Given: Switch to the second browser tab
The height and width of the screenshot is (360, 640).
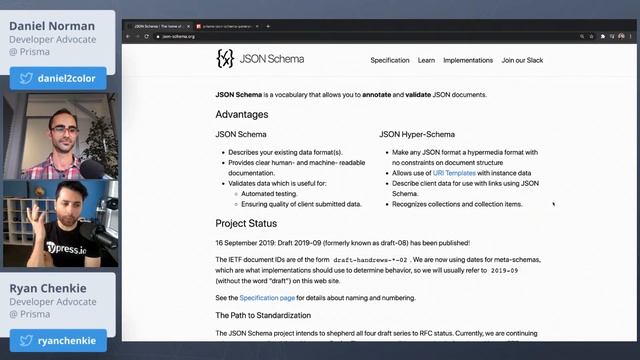Looking at the screenshot, I should pyautogui.click(x=227, y=27).
